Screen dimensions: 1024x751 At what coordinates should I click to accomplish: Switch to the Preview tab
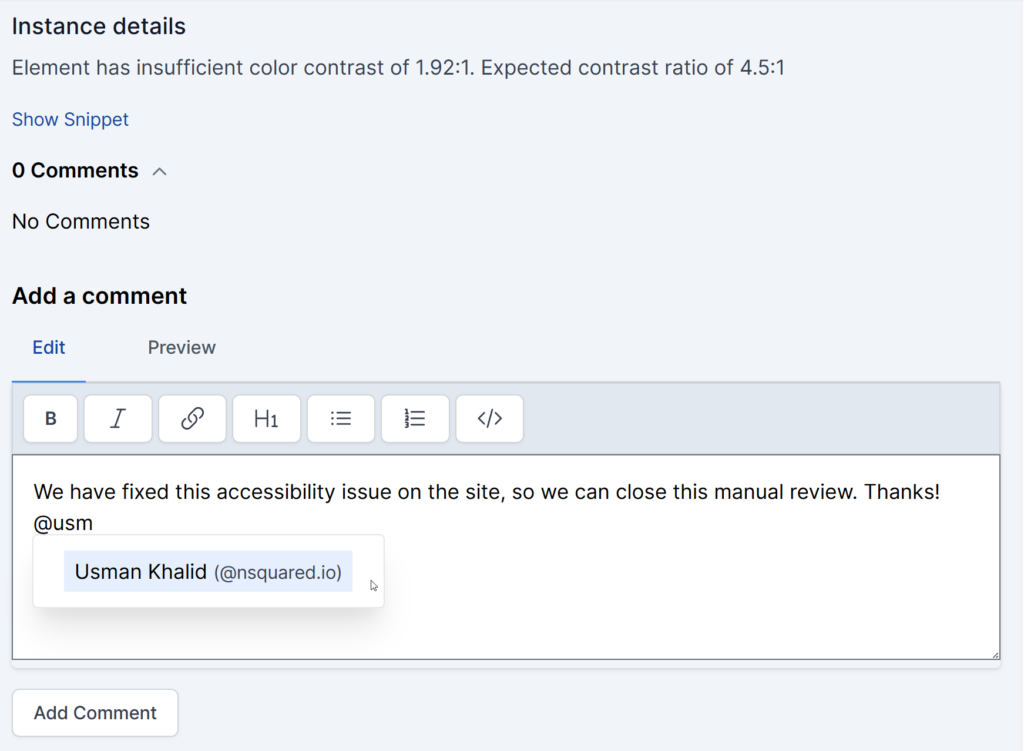tap(181, 347)
